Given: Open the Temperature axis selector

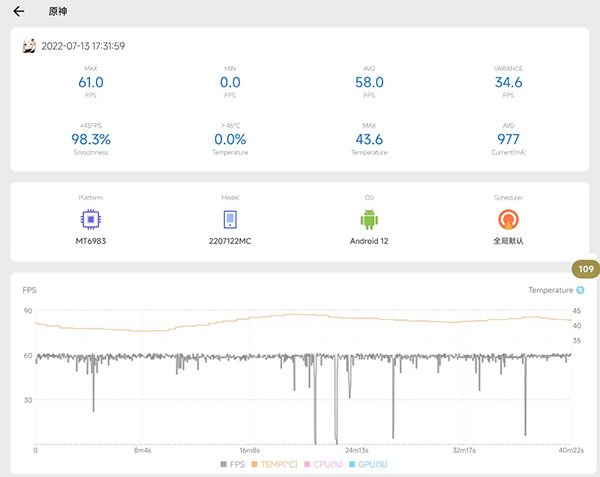Looking at the screenshot, I should click(x=551, y=290).
